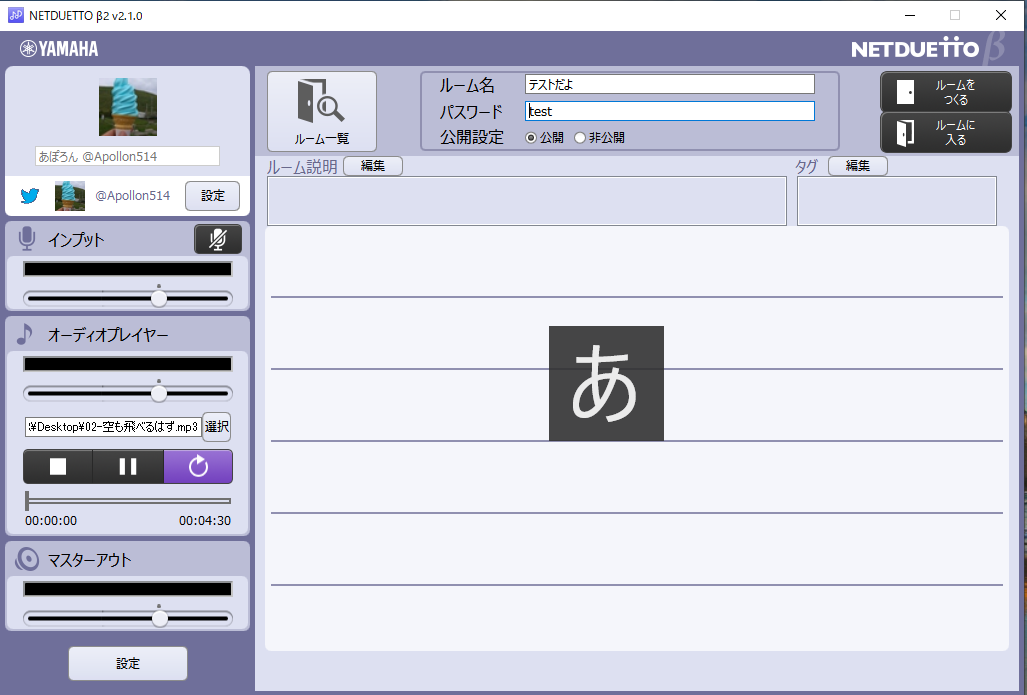Click the パスワード input field

pos(669,111)
